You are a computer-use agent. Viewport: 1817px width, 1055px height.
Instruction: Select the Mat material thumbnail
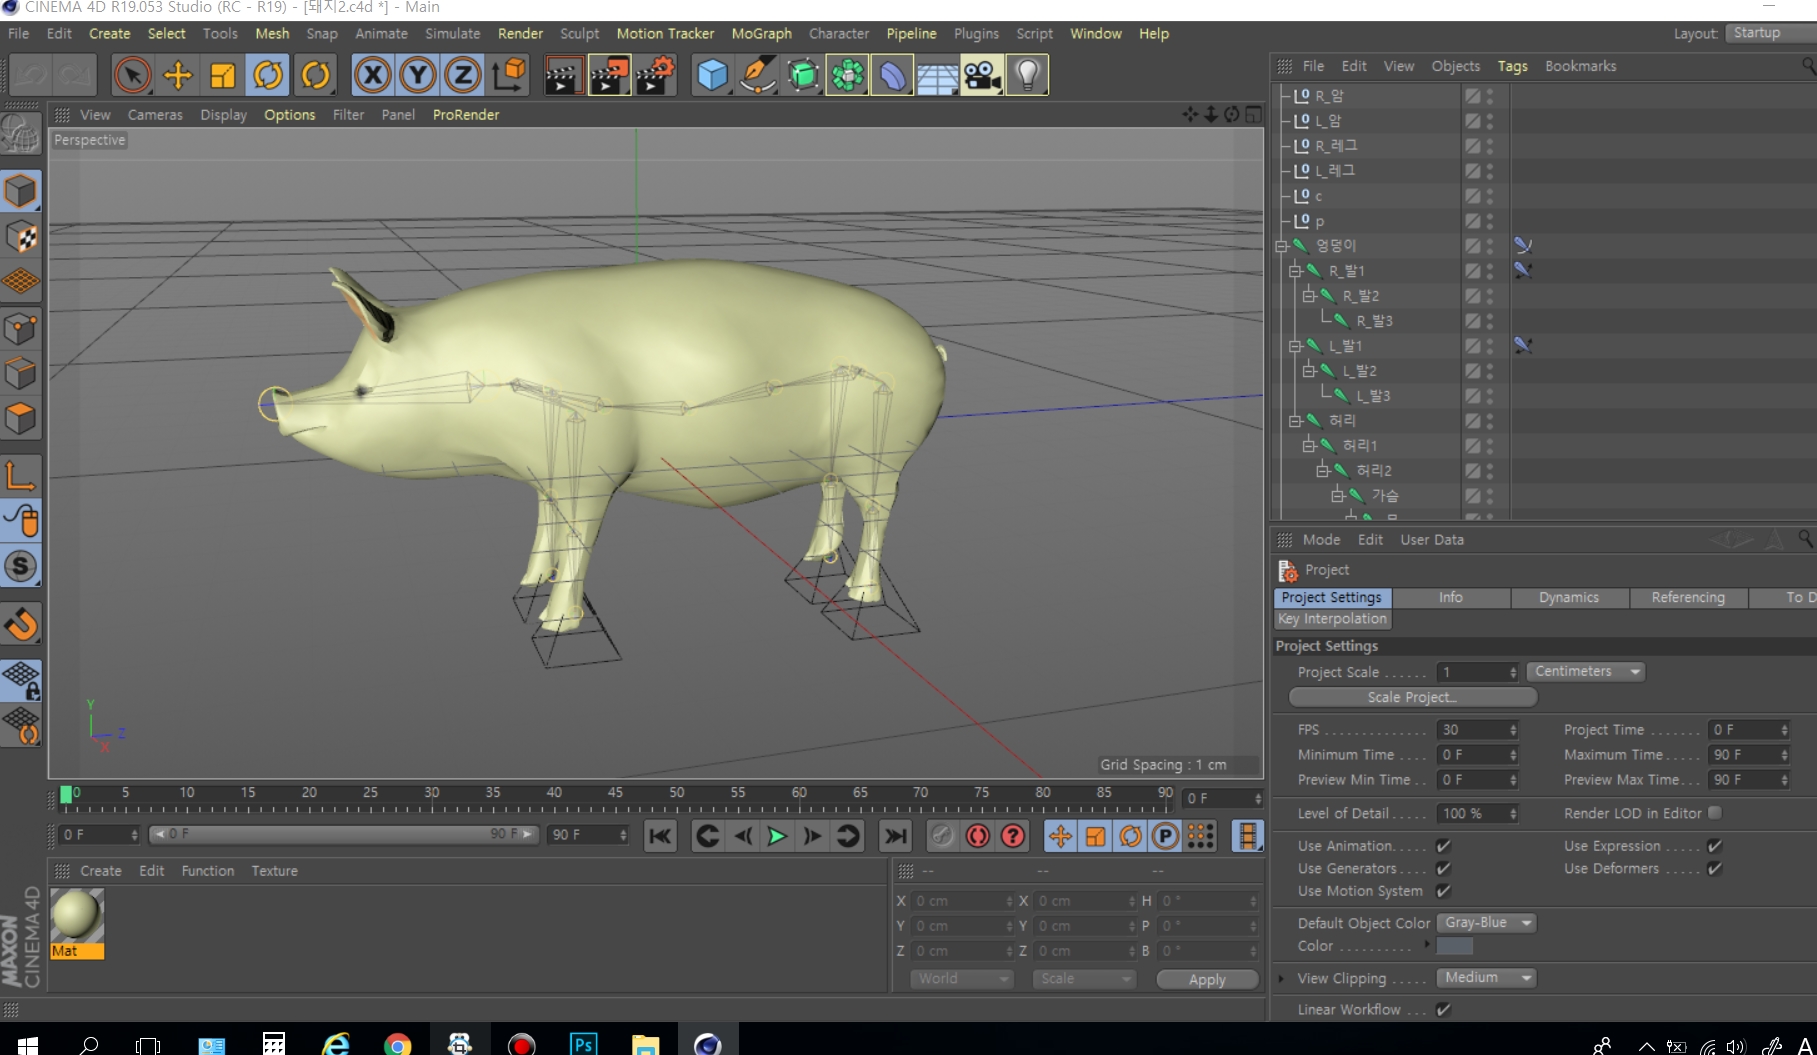click(77, 924)
